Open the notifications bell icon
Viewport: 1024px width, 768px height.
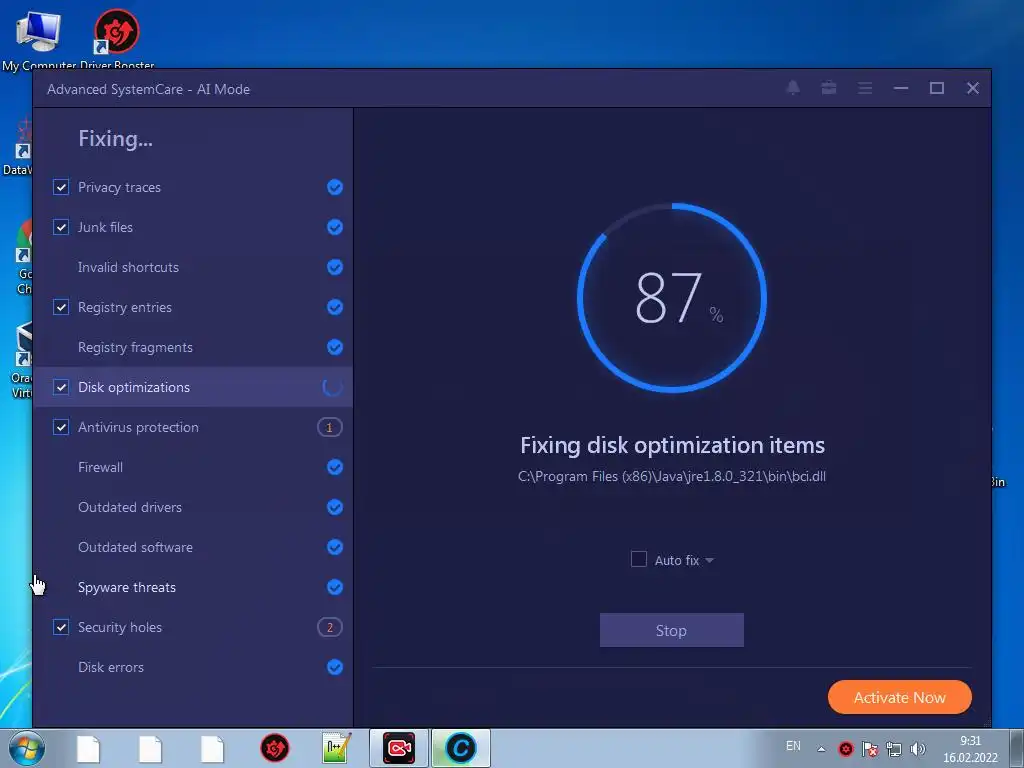793,88
